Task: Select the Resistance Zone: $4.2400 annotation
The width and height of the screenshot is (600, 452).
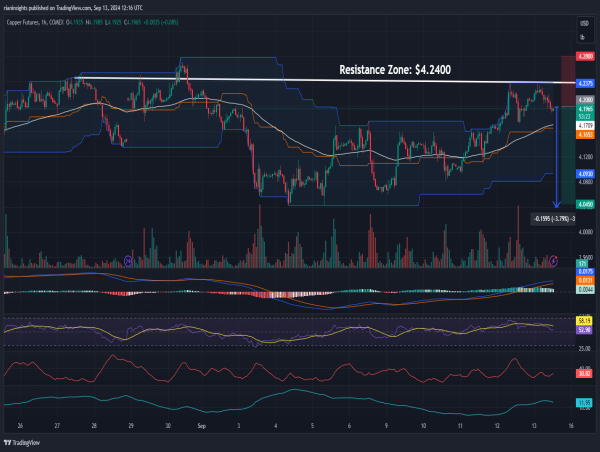Action: [x=395, y=70]
